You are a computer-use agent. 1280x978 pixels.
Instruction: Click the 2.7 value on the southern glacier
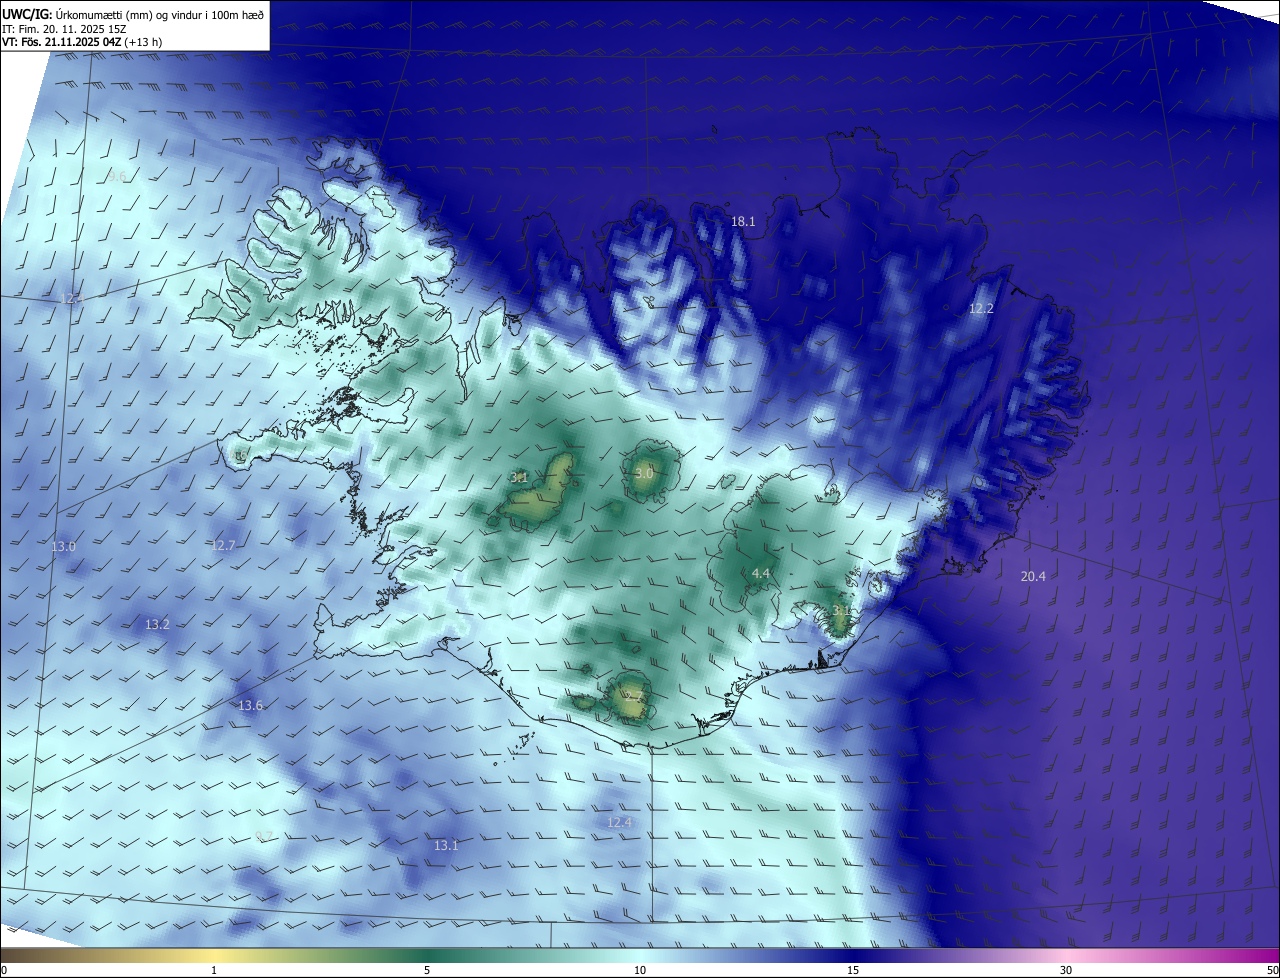[633, 696]
